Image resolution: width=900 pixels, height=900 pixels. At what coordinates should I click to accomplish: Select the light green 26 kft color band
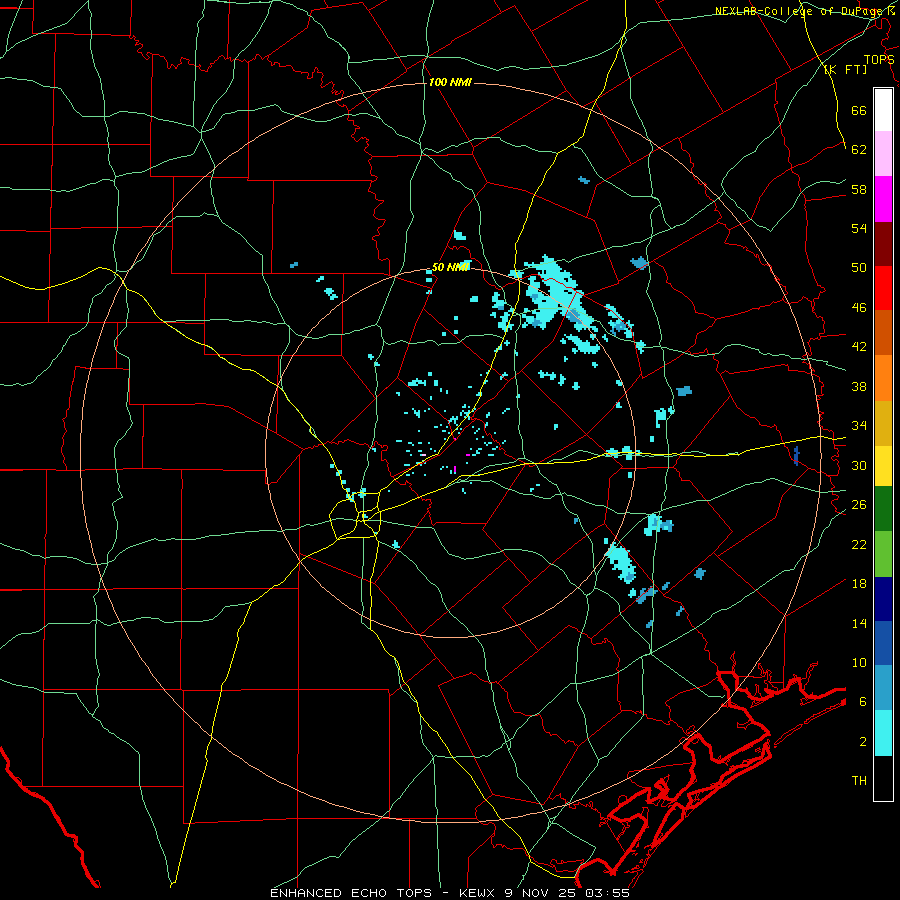coord(883,554)
